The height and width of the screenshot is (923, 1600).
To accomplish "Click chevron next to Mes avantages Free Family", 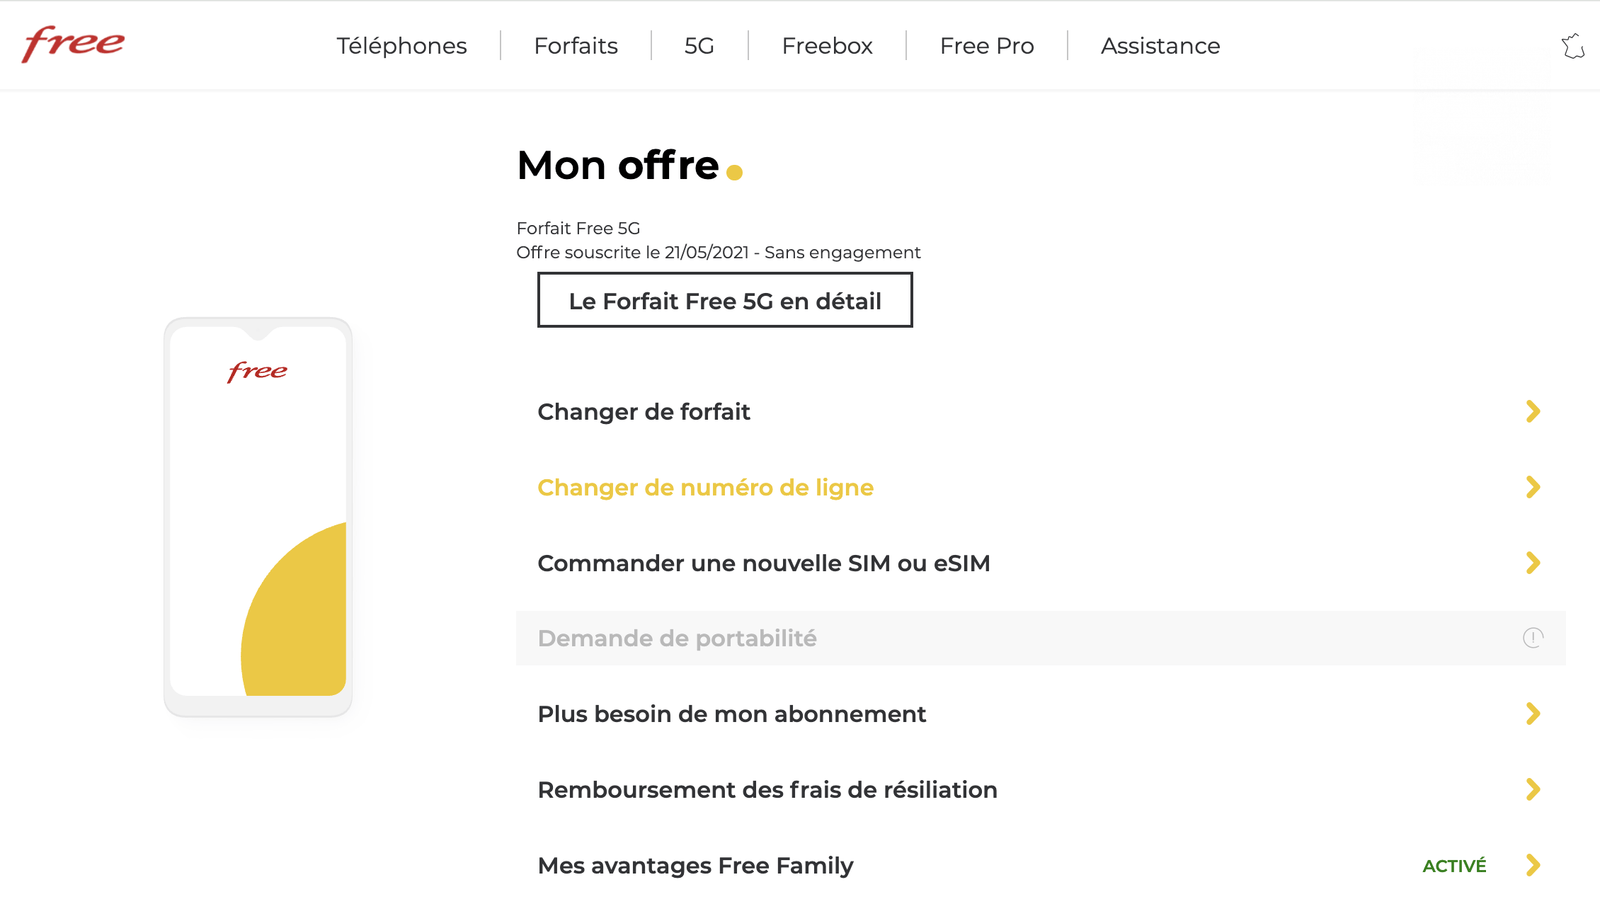I will pyautogui.click(x=1532, y=866).
